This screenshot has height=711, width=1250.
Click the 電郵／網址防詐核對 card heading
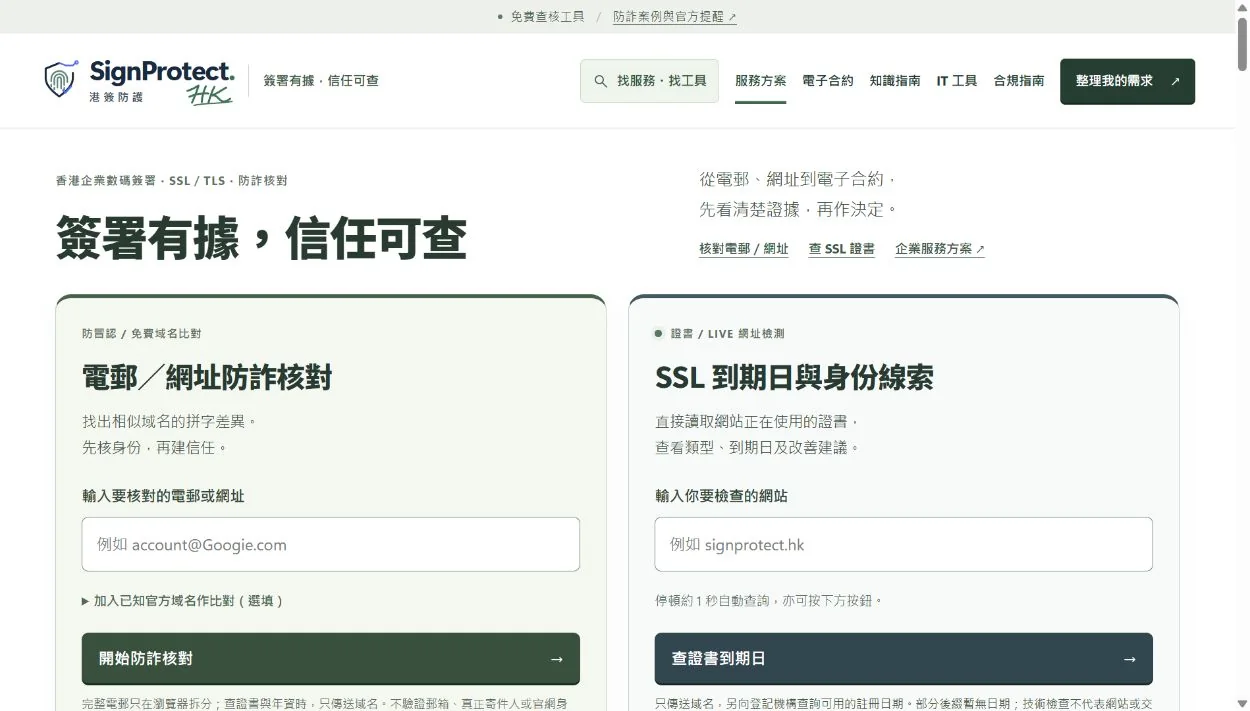click(207, 378)
